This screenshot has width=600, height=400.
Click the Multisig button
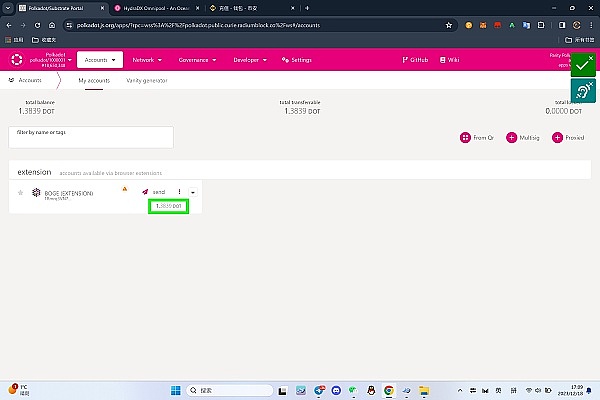(x=523, y=137)
